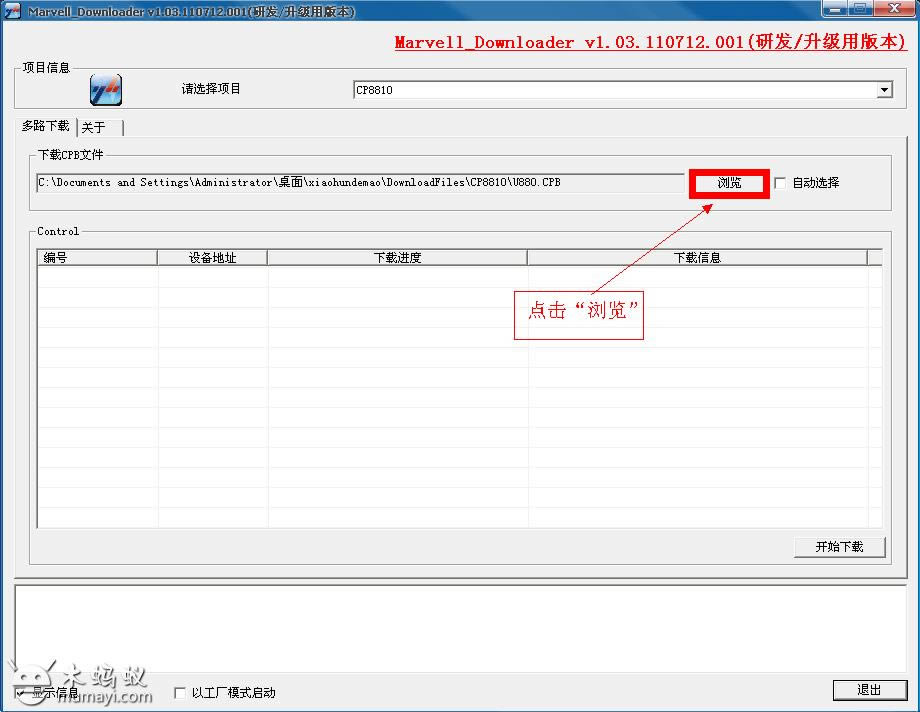Minimize the Marvell_Downloader window

pyautogui.click(x=832, y=9)
